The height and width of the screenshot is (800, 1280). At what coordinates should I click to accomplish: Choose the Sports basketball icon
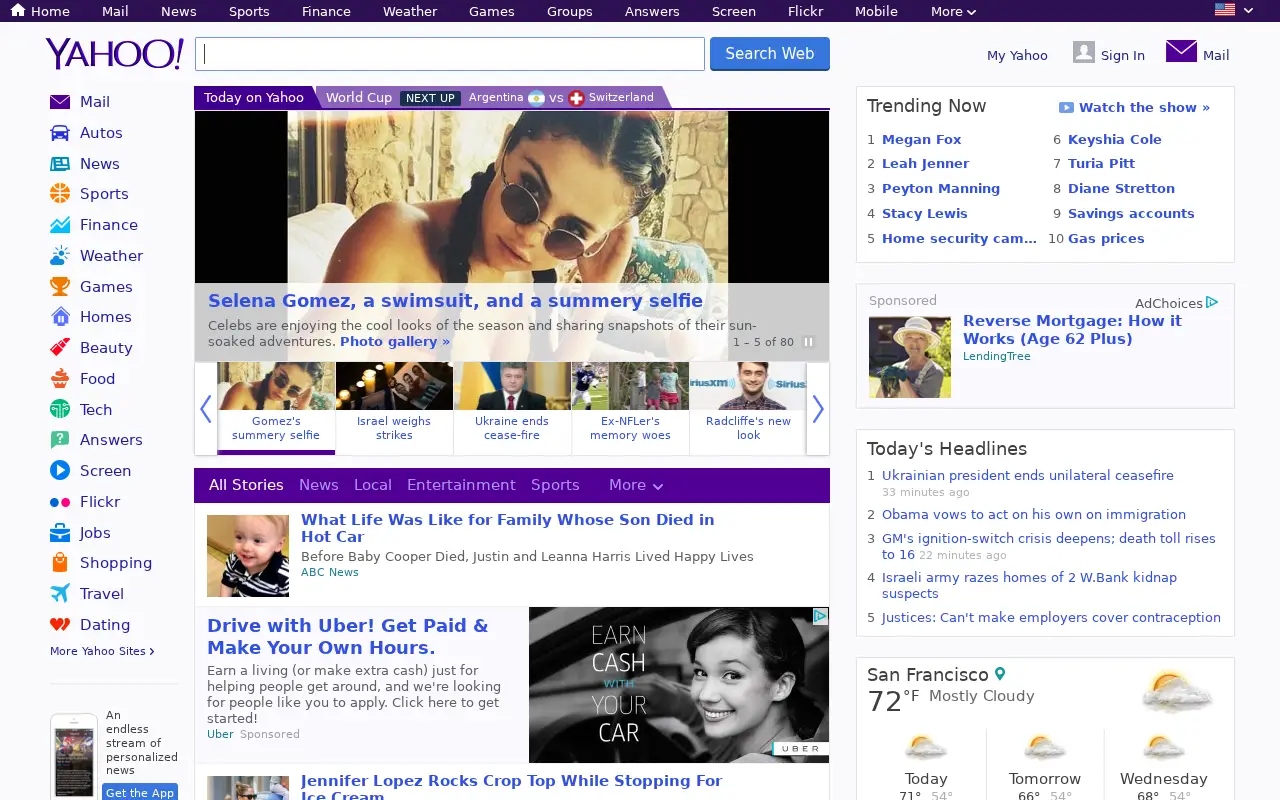pos(60,194)
